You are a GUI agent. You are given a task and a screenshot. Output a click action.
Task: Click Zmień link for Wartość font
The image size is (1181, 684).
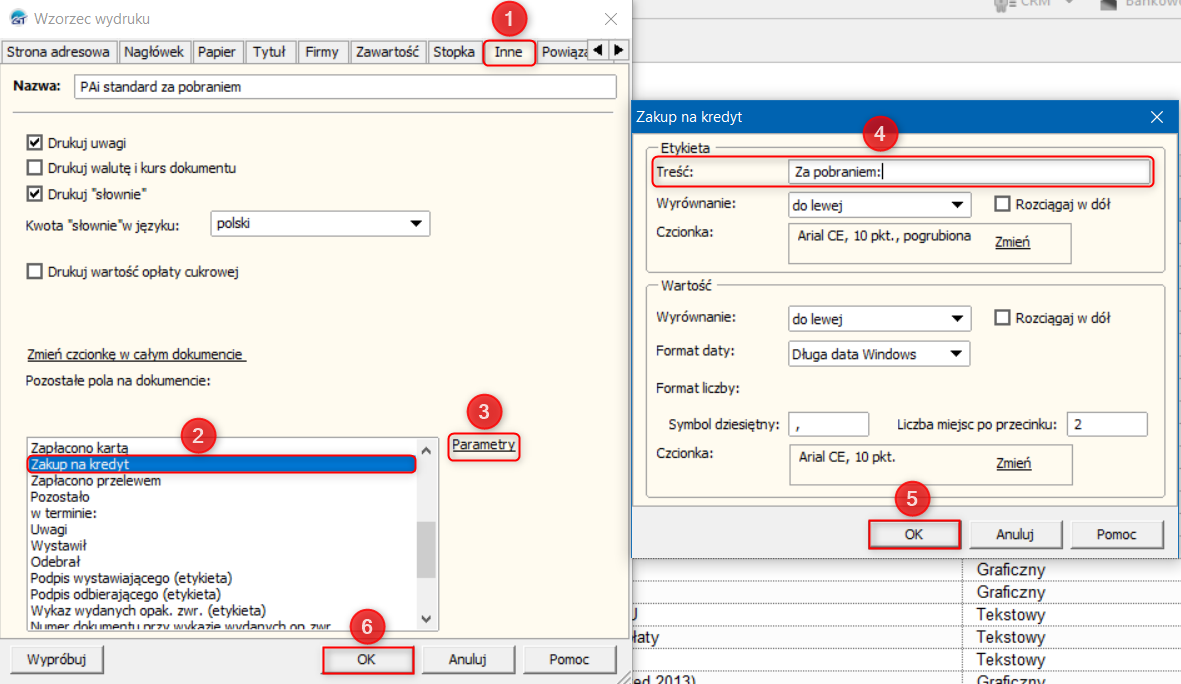point(1013,464)
